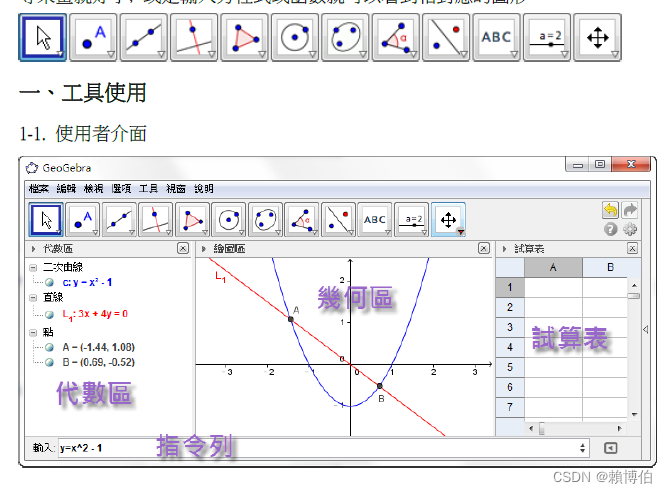This screenshot has height=494, width=667.
Task: Choose the Perpendicular line tool in GeoGebra window
Action: (156, 220)
